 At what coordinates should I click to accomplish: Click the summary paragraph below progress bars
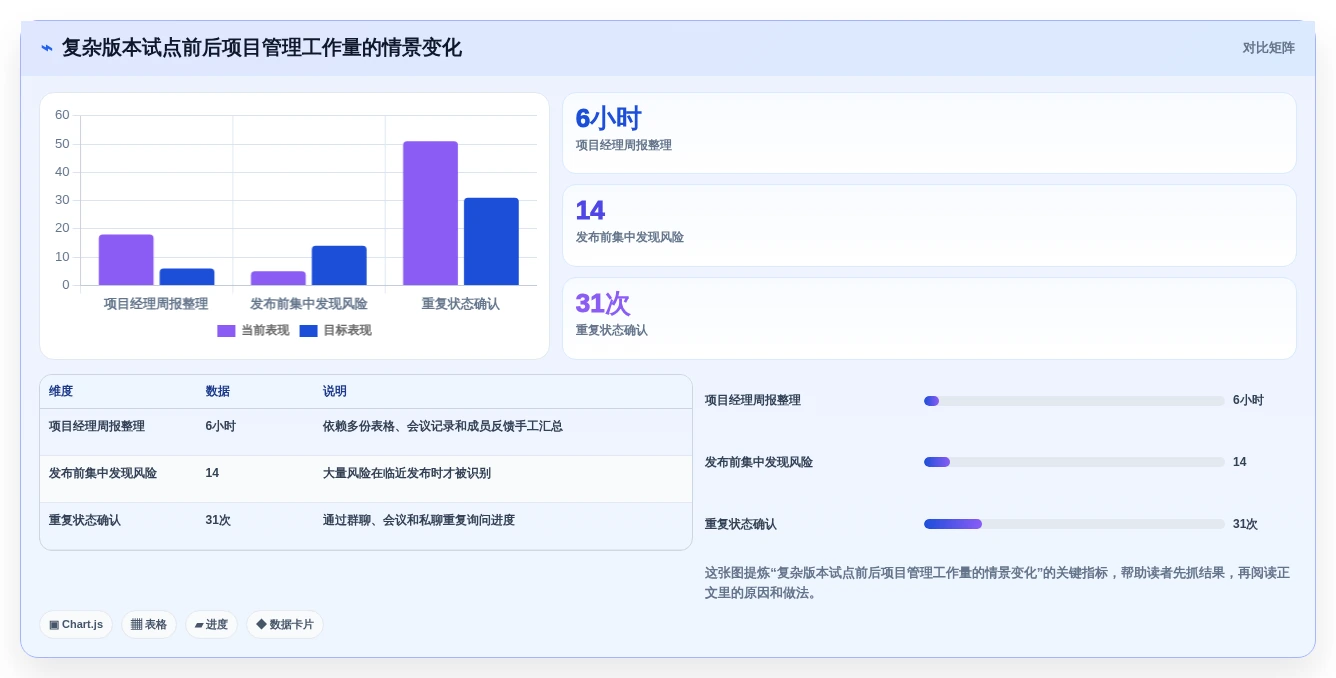998,583
